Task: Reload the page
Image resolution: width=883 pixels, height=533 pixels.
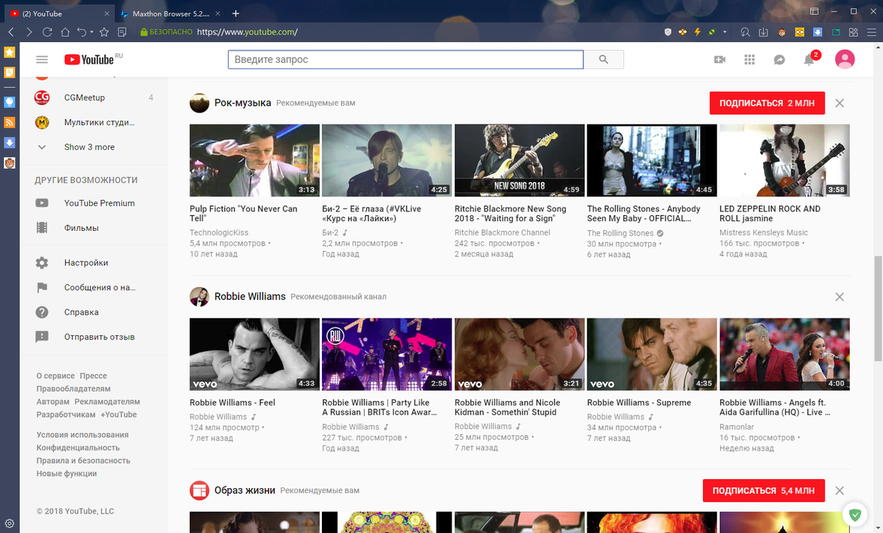Action: (x=47, y=32)
